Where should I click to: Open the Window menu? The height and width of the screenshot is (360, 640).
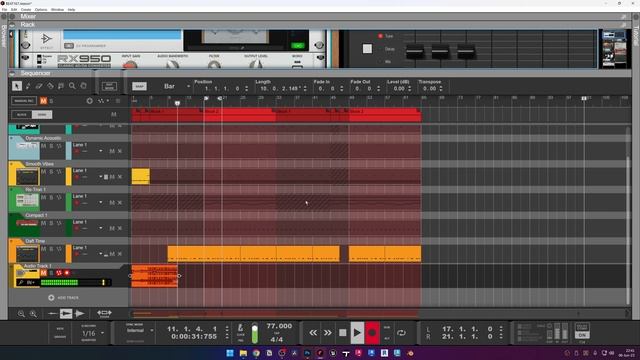coord(57,9)
